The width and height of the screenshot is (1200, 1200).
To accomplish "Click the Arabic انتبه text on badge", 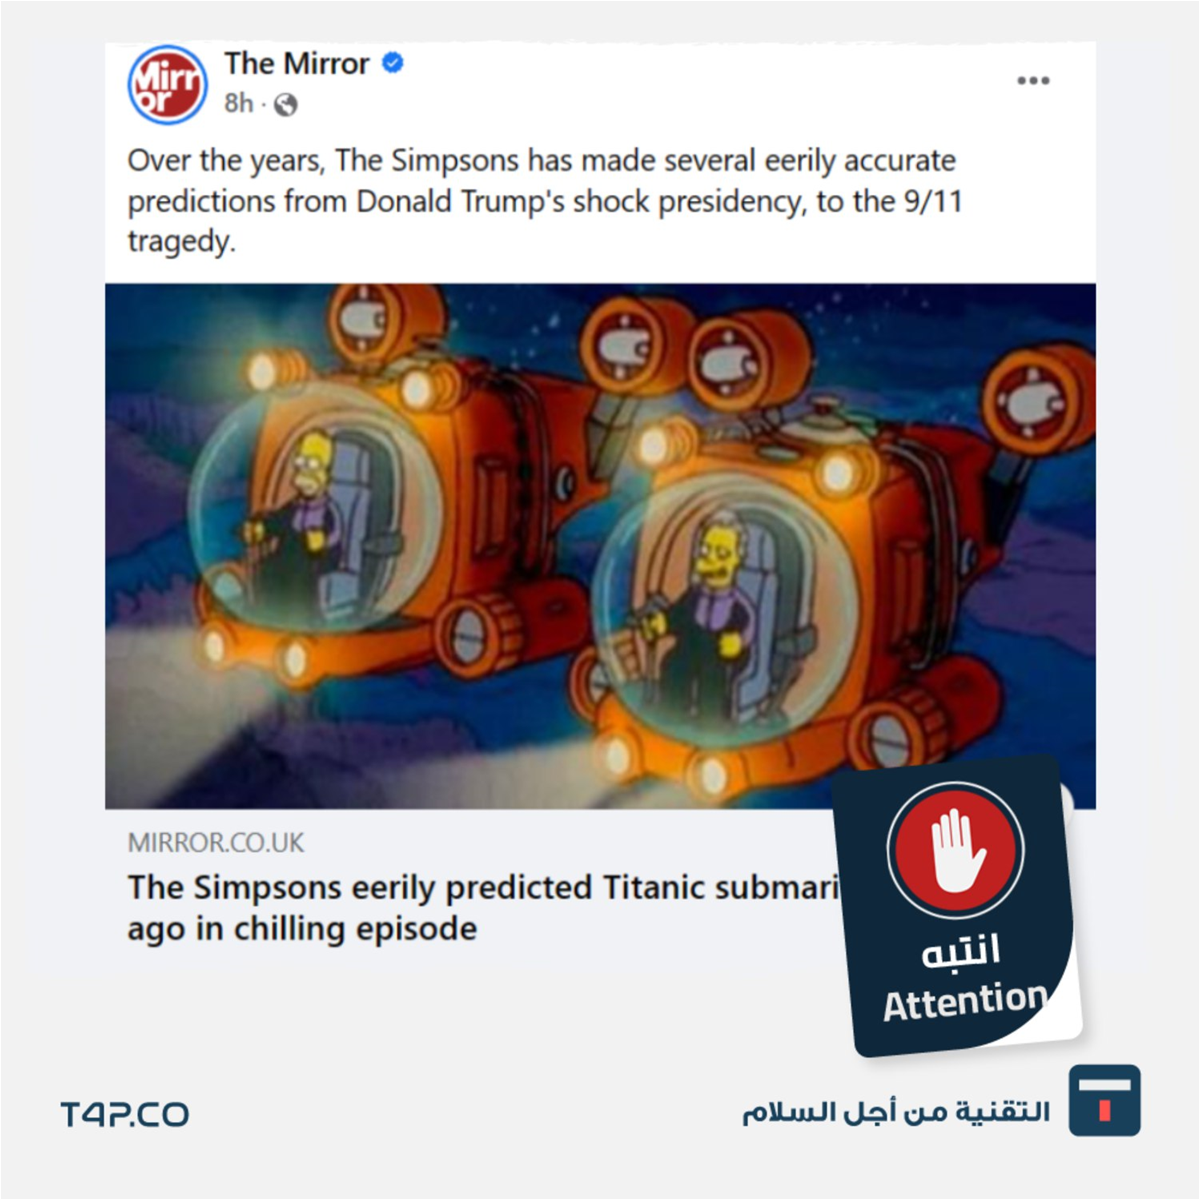I will coord(960,950).
